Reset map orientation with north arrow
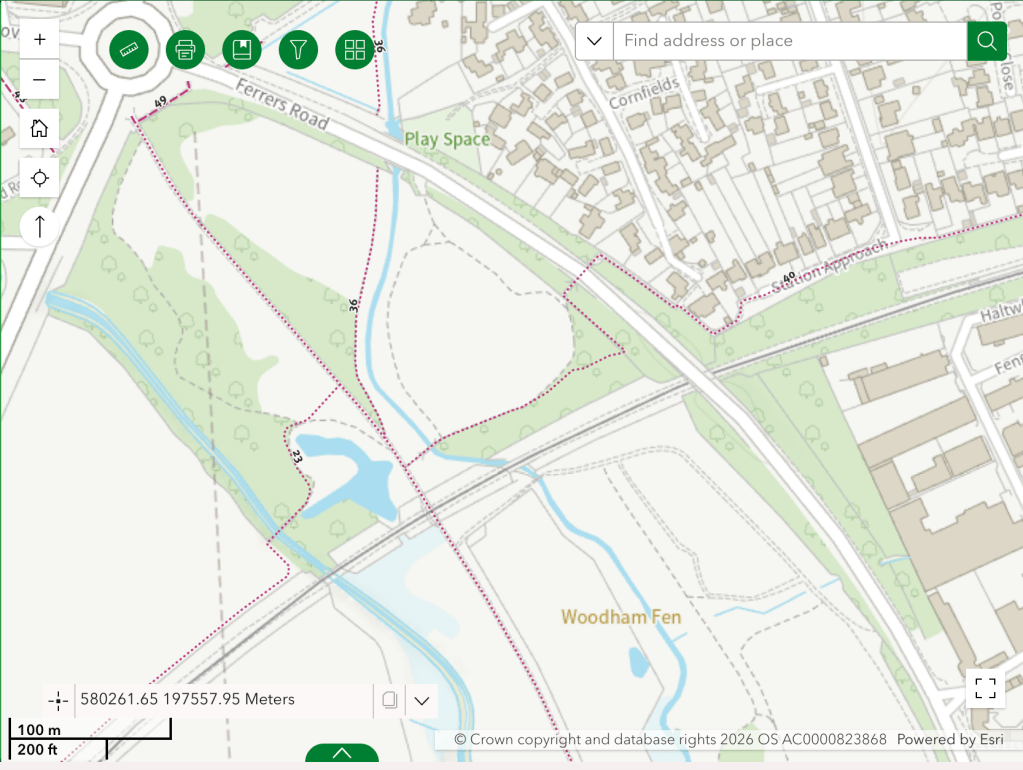Viewport: 1023px width, 770px height. (40, 226)
